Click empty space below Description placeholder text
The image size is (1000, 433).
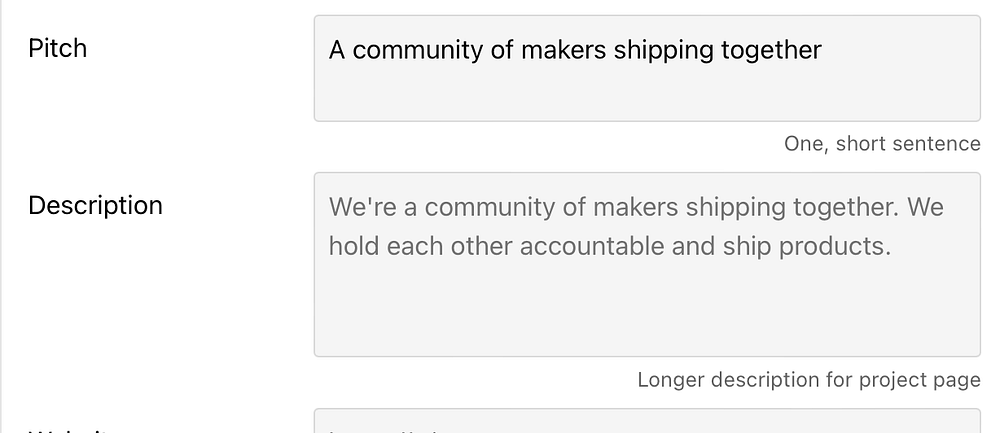(x=646, y=312)
